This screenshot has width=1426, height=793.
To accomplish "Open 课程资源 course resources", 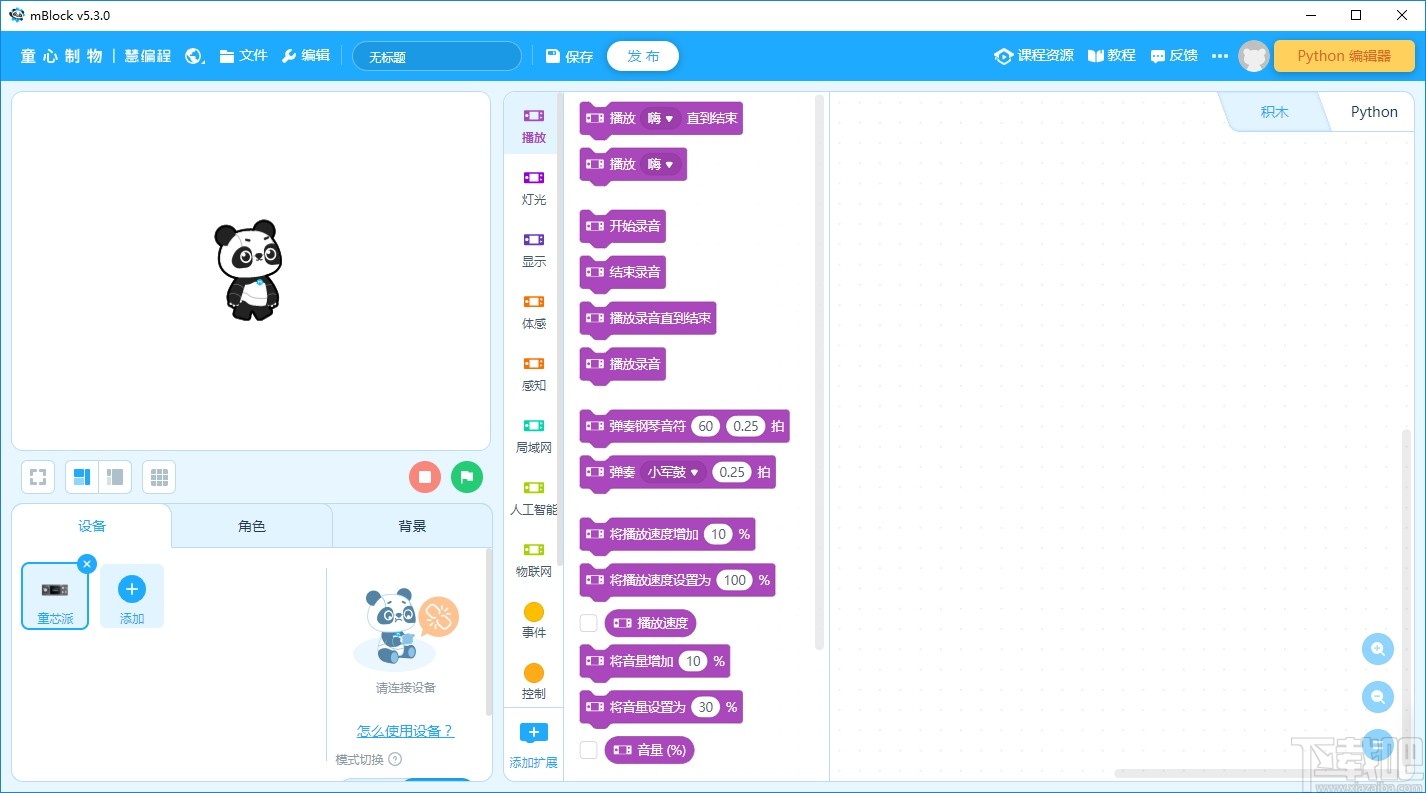I will coord(1034,56).
